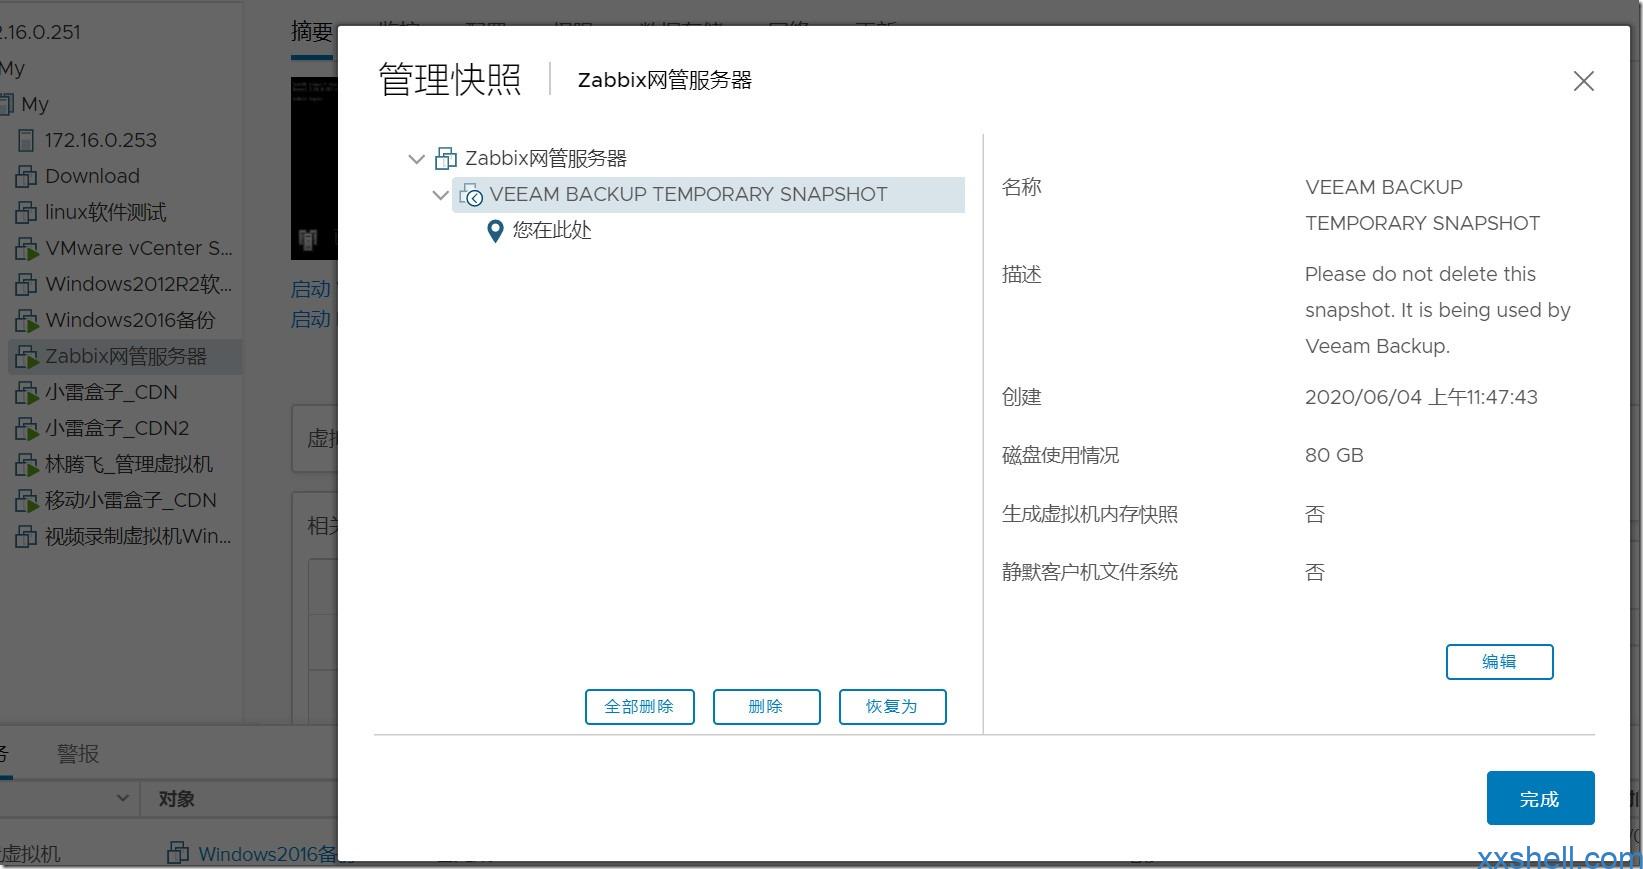Select 林腾飞_管理虚拟机 in the inventory tree
This screenshot has width=1643, height=869.
click(129, 464)
